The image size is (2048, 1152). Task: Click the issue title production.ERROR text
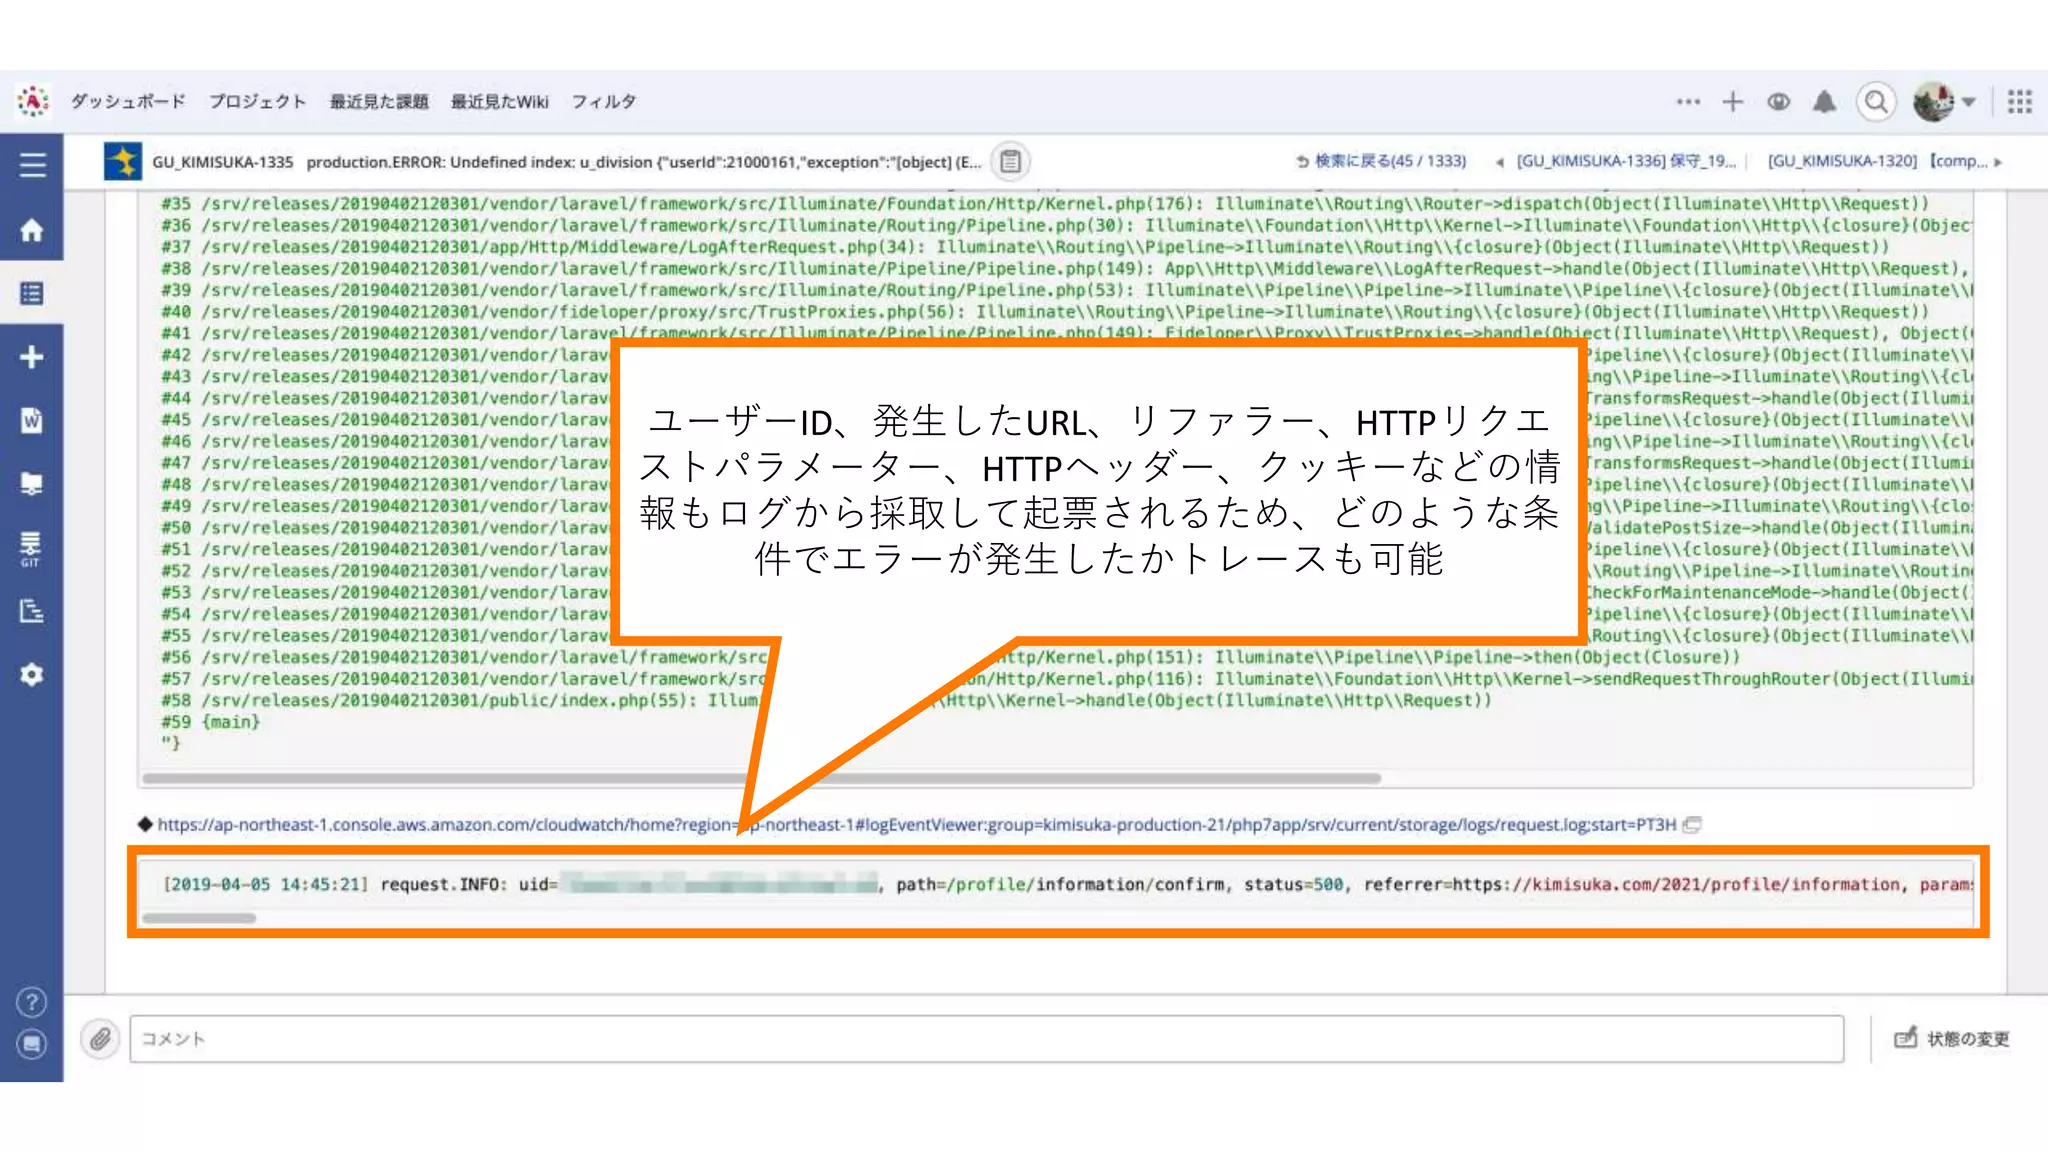tap(644, 162)
